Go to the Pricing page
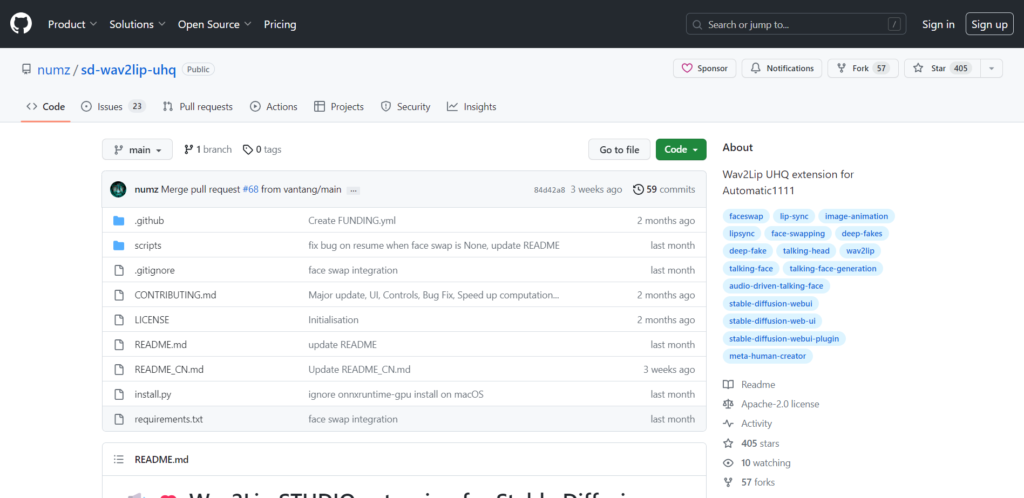 pyautogui.click(x=280, y=24)
